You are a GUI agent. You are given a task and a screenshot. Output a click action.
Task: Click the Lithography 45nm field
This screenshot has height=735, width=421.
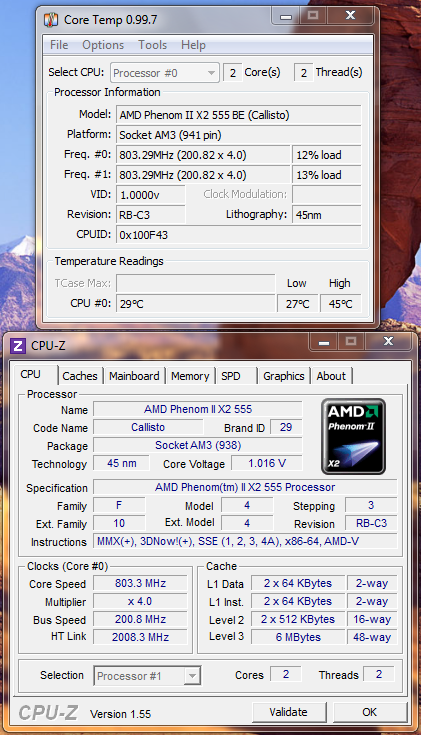327,215
